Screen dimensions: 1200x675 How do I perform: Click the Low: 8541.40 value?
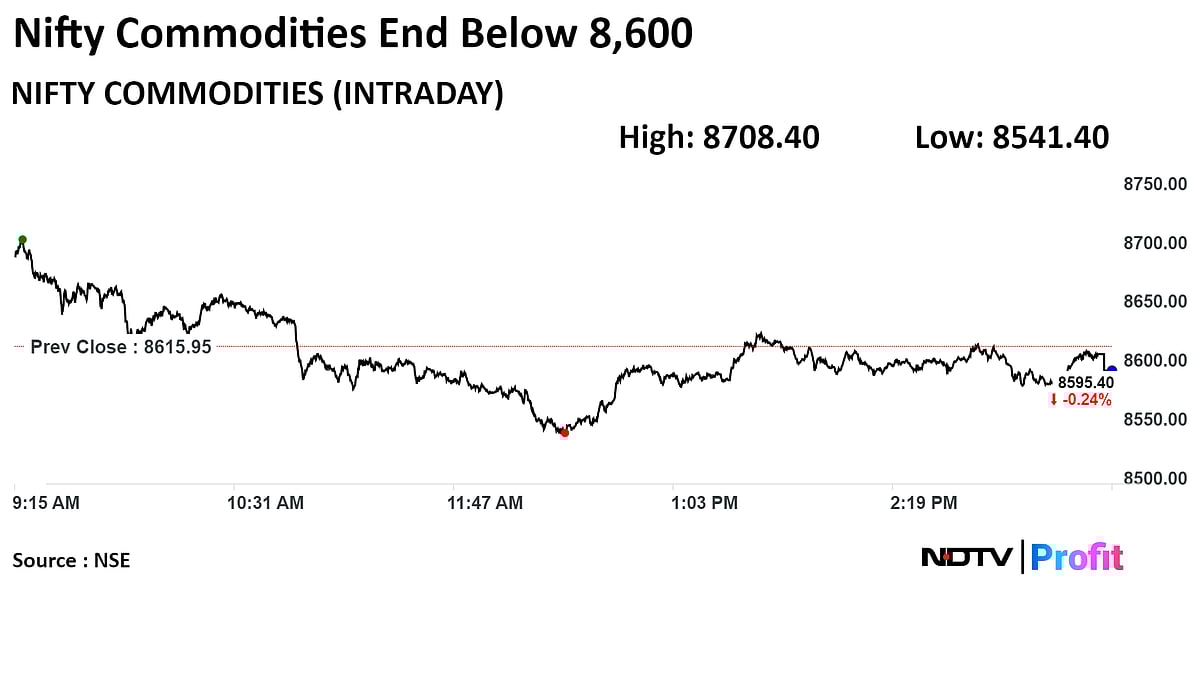(1012, 137)
